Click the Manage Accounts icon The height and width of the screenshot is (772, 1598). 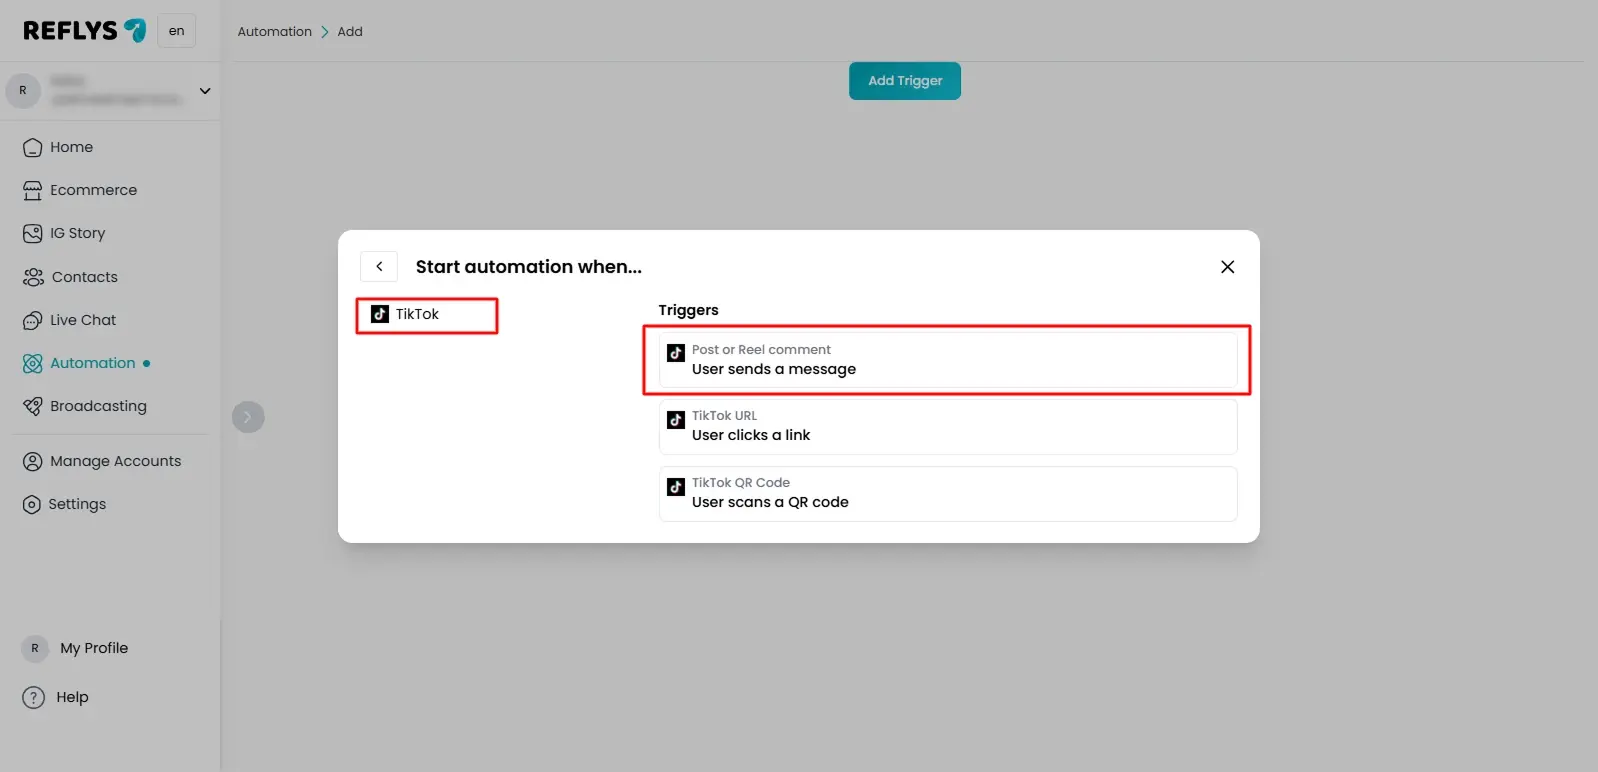[32, 461]
